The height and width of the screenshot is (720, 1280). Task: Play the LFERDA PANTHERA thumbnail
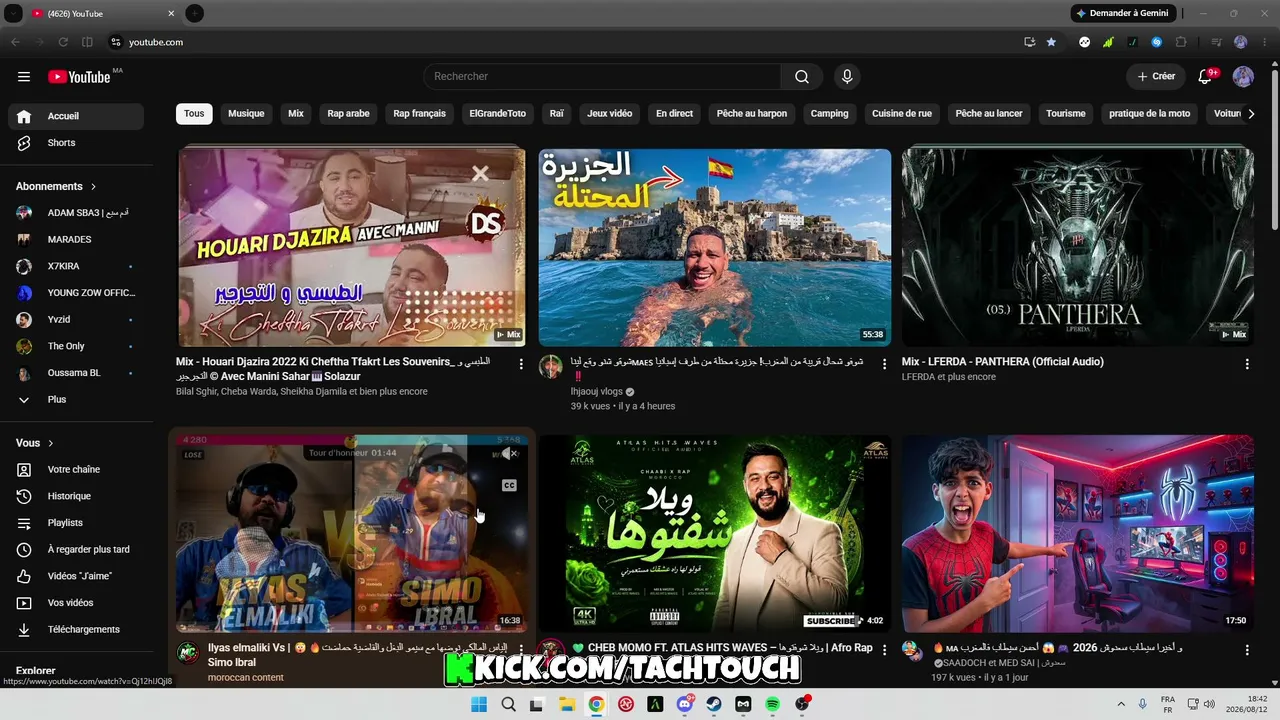(1078, 247)
